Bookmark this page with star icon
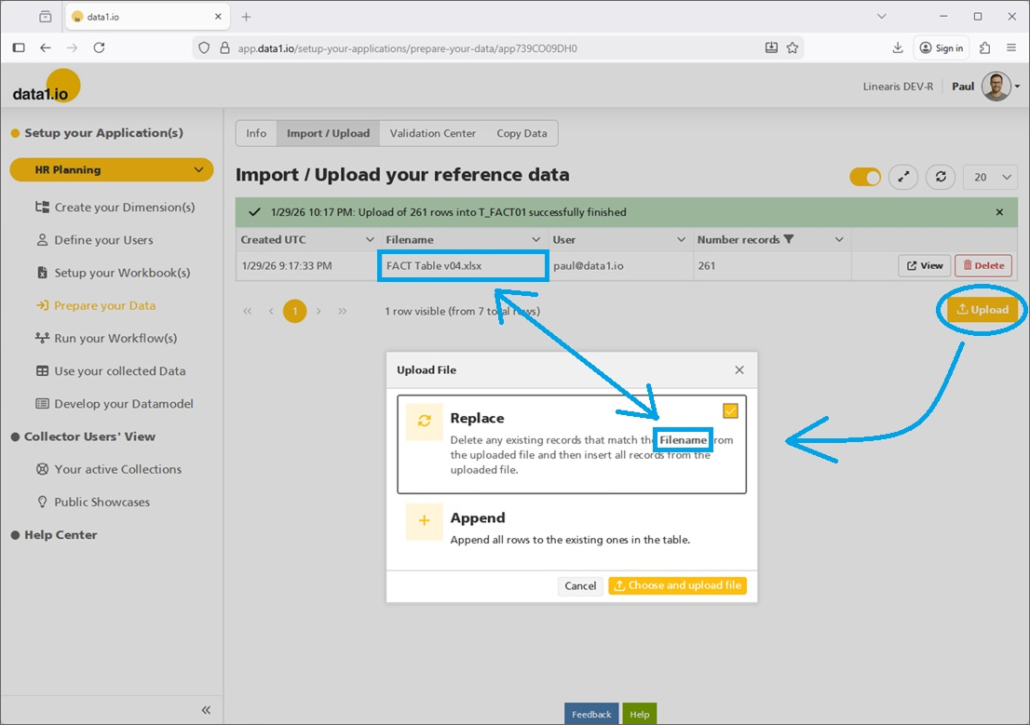Screen dimensions: 1030x725 [x=792, y=48]
